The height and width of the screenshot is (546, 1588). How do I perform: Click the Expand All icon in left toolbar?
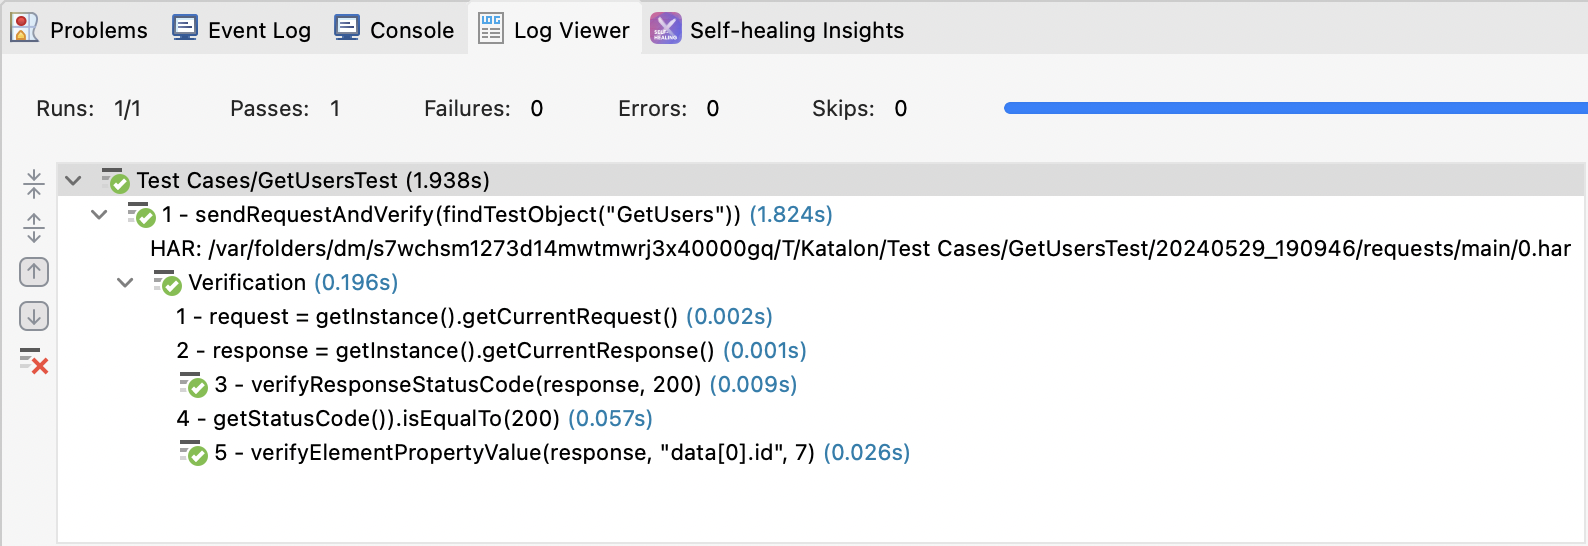click(x=34, y=228)
